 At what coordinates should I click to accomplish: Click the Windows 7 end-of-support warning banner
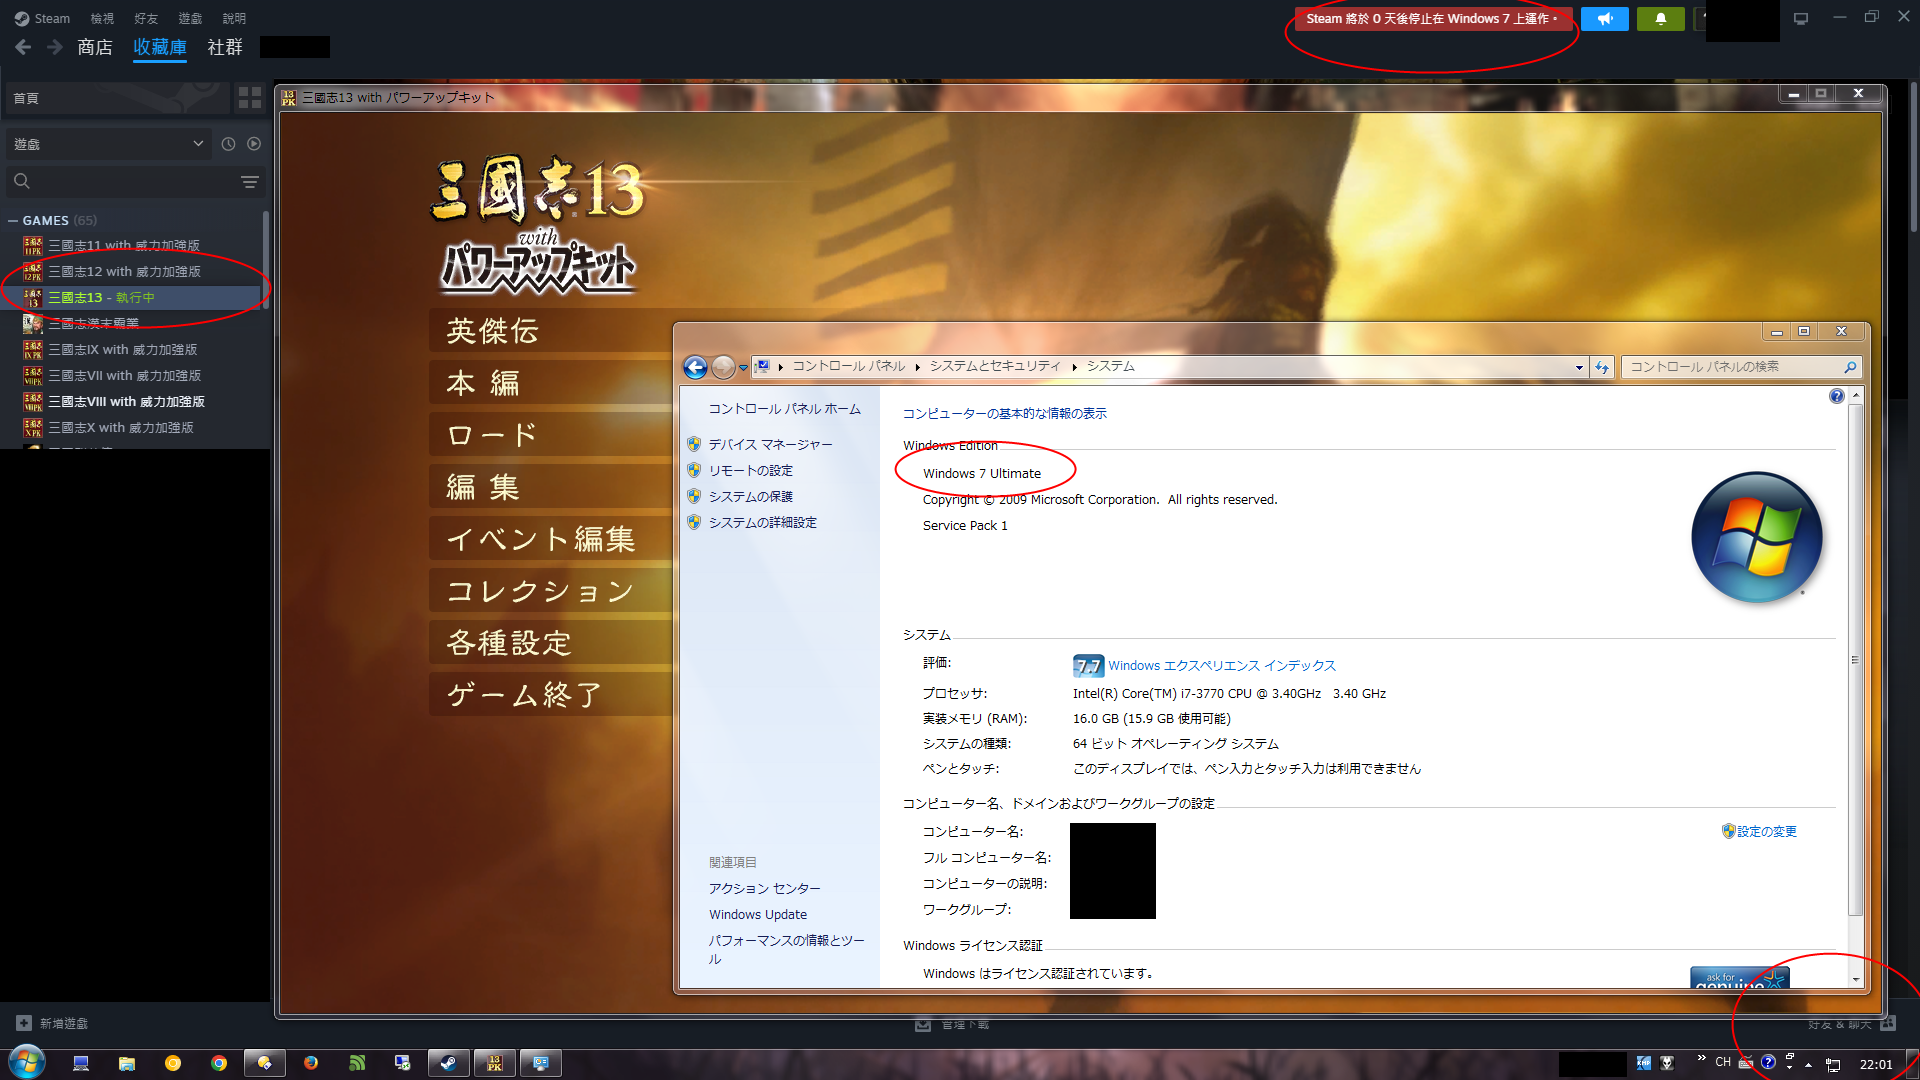[1433, 18]
